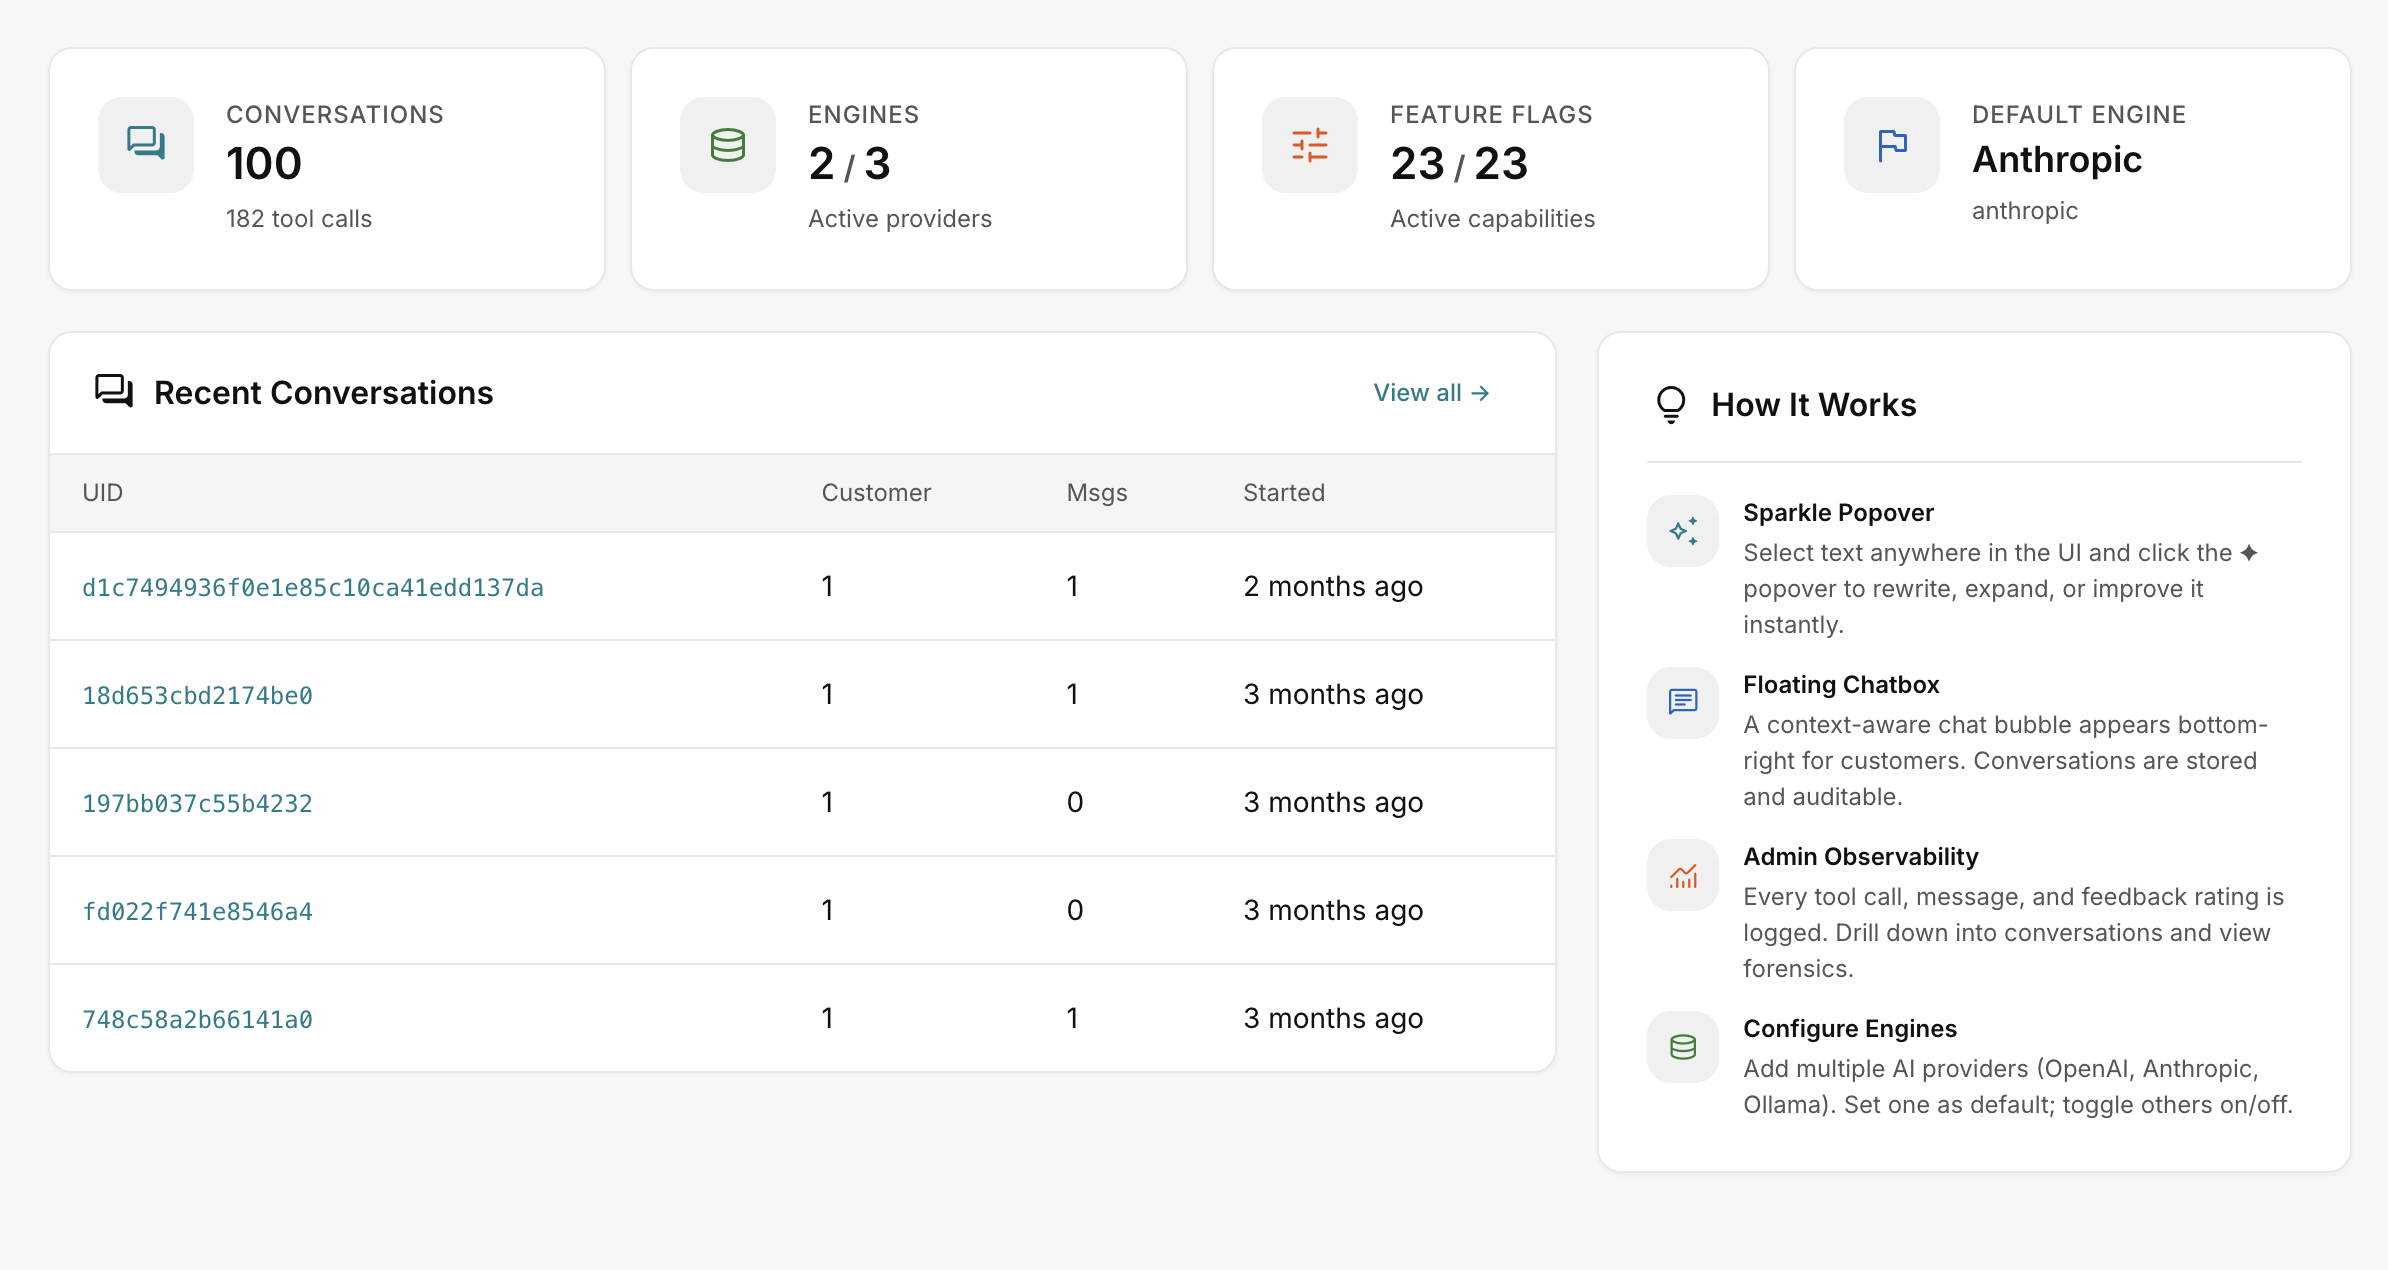The height and width of the screenshot is (1270, 2388).
Task: Click the Recent Conversations header icon
Action: [114, 391]
